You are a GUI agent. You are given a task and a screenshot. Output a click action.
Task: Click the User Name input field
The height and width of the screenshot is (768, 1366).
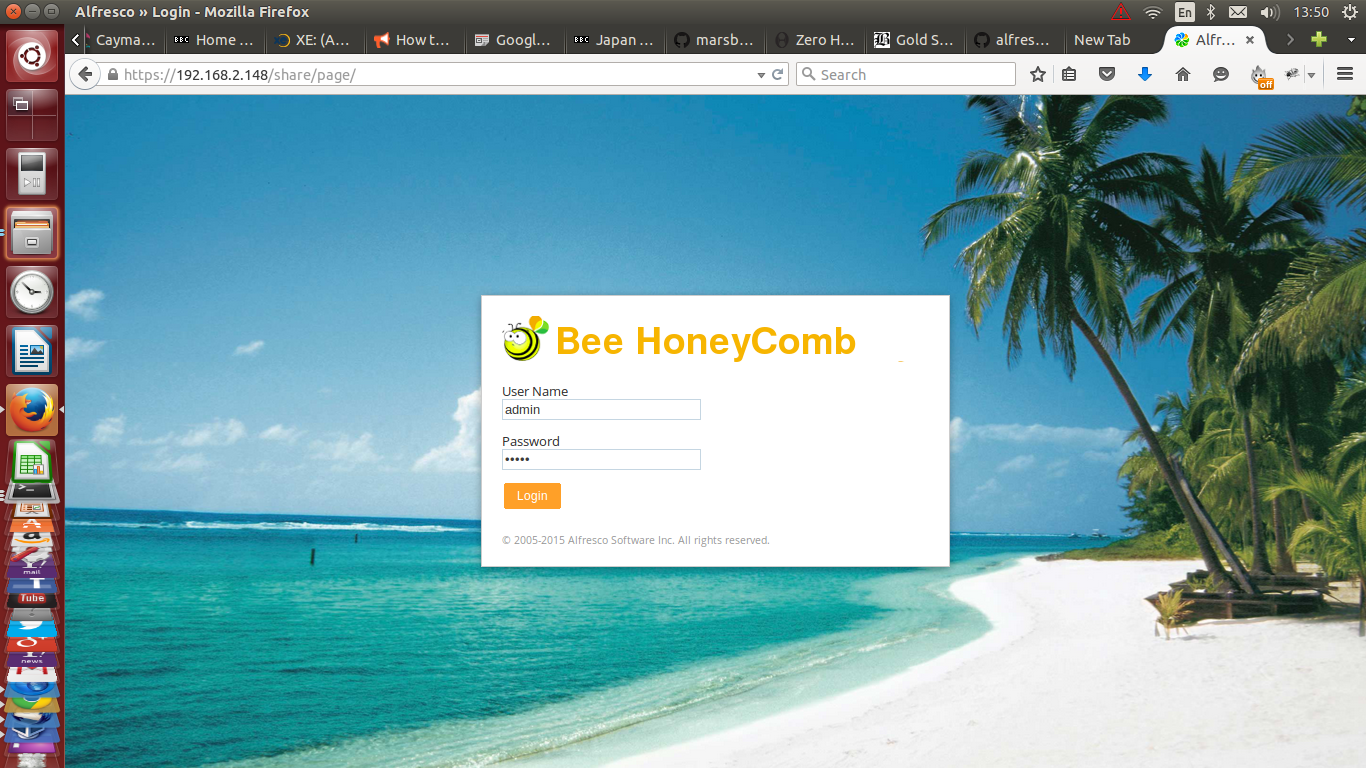pos(601,410)
